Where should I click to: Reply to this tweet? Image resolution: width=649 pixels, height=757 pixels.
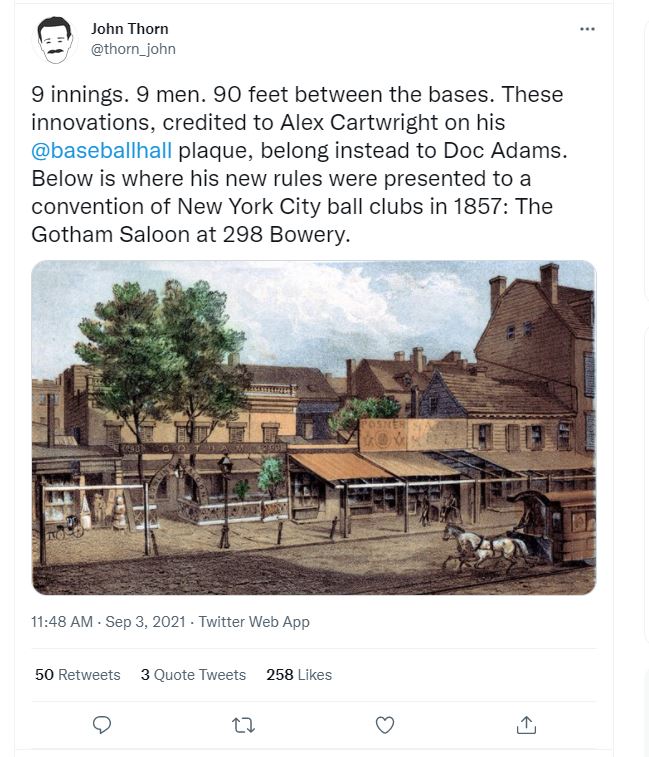tap(101, 725)
